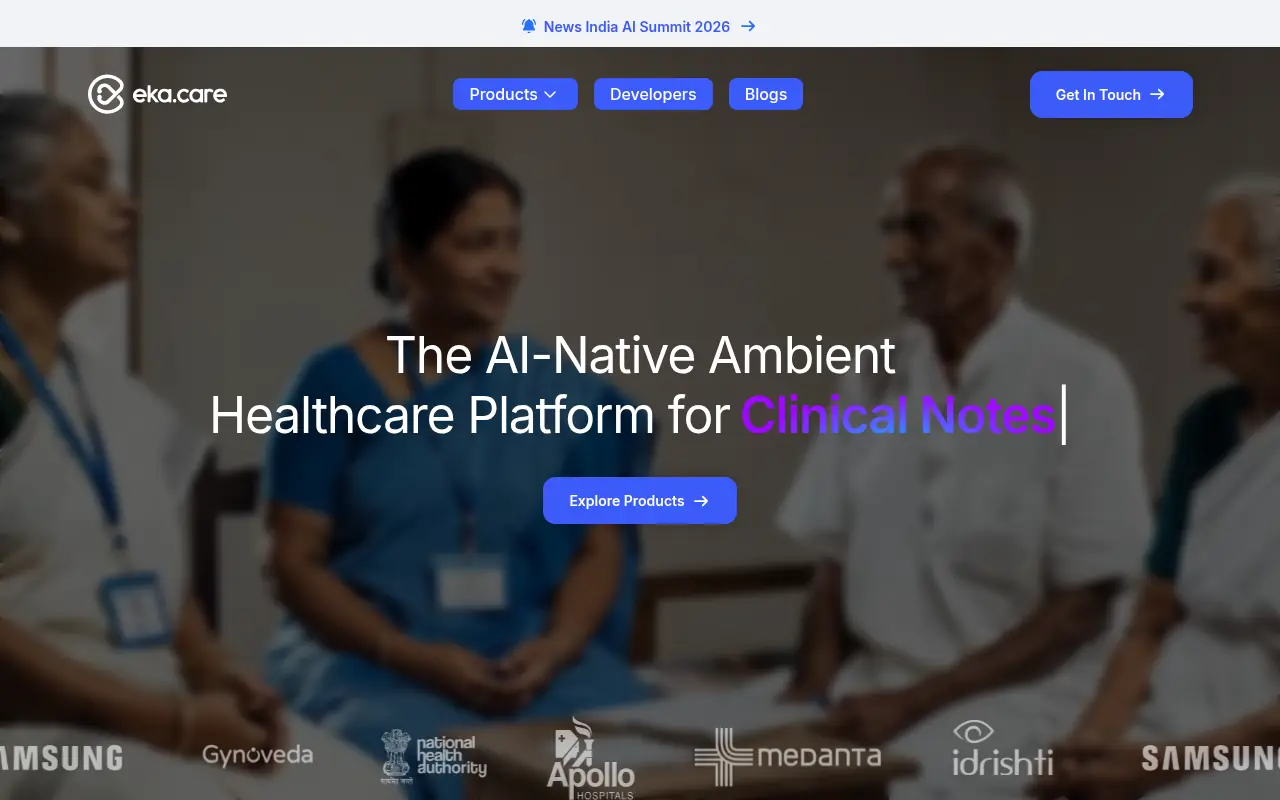The width and height of the screenshot is (1280, 800).
Task: Open the News India AI Summit 2026 link
Action: click(x=638, y=26)
